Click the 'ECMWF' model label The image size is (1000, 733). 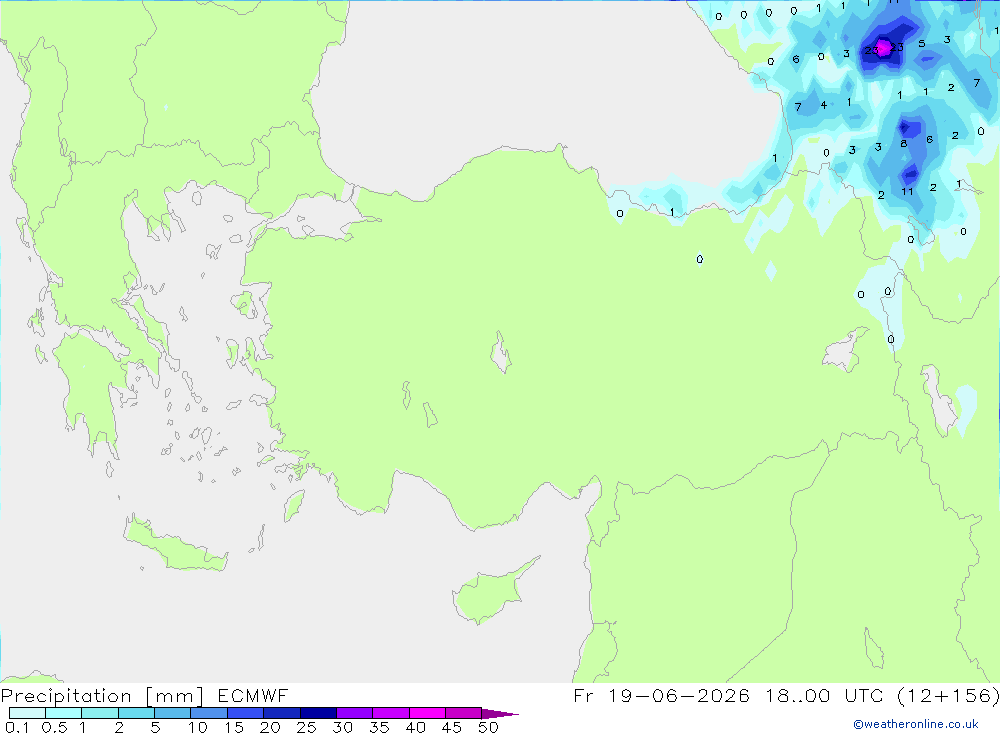pos(253,695)
